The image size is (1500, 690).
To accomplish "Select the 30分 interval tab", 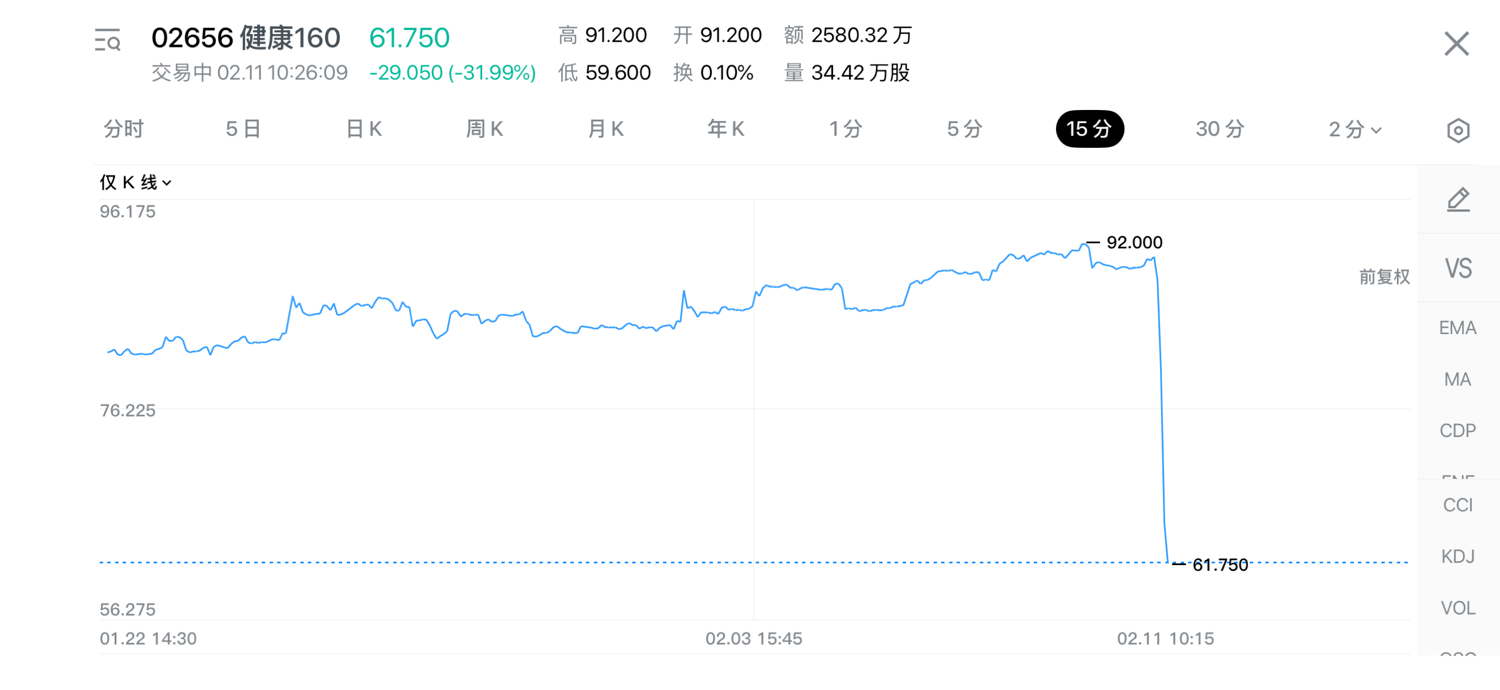I will (1220, 129).
